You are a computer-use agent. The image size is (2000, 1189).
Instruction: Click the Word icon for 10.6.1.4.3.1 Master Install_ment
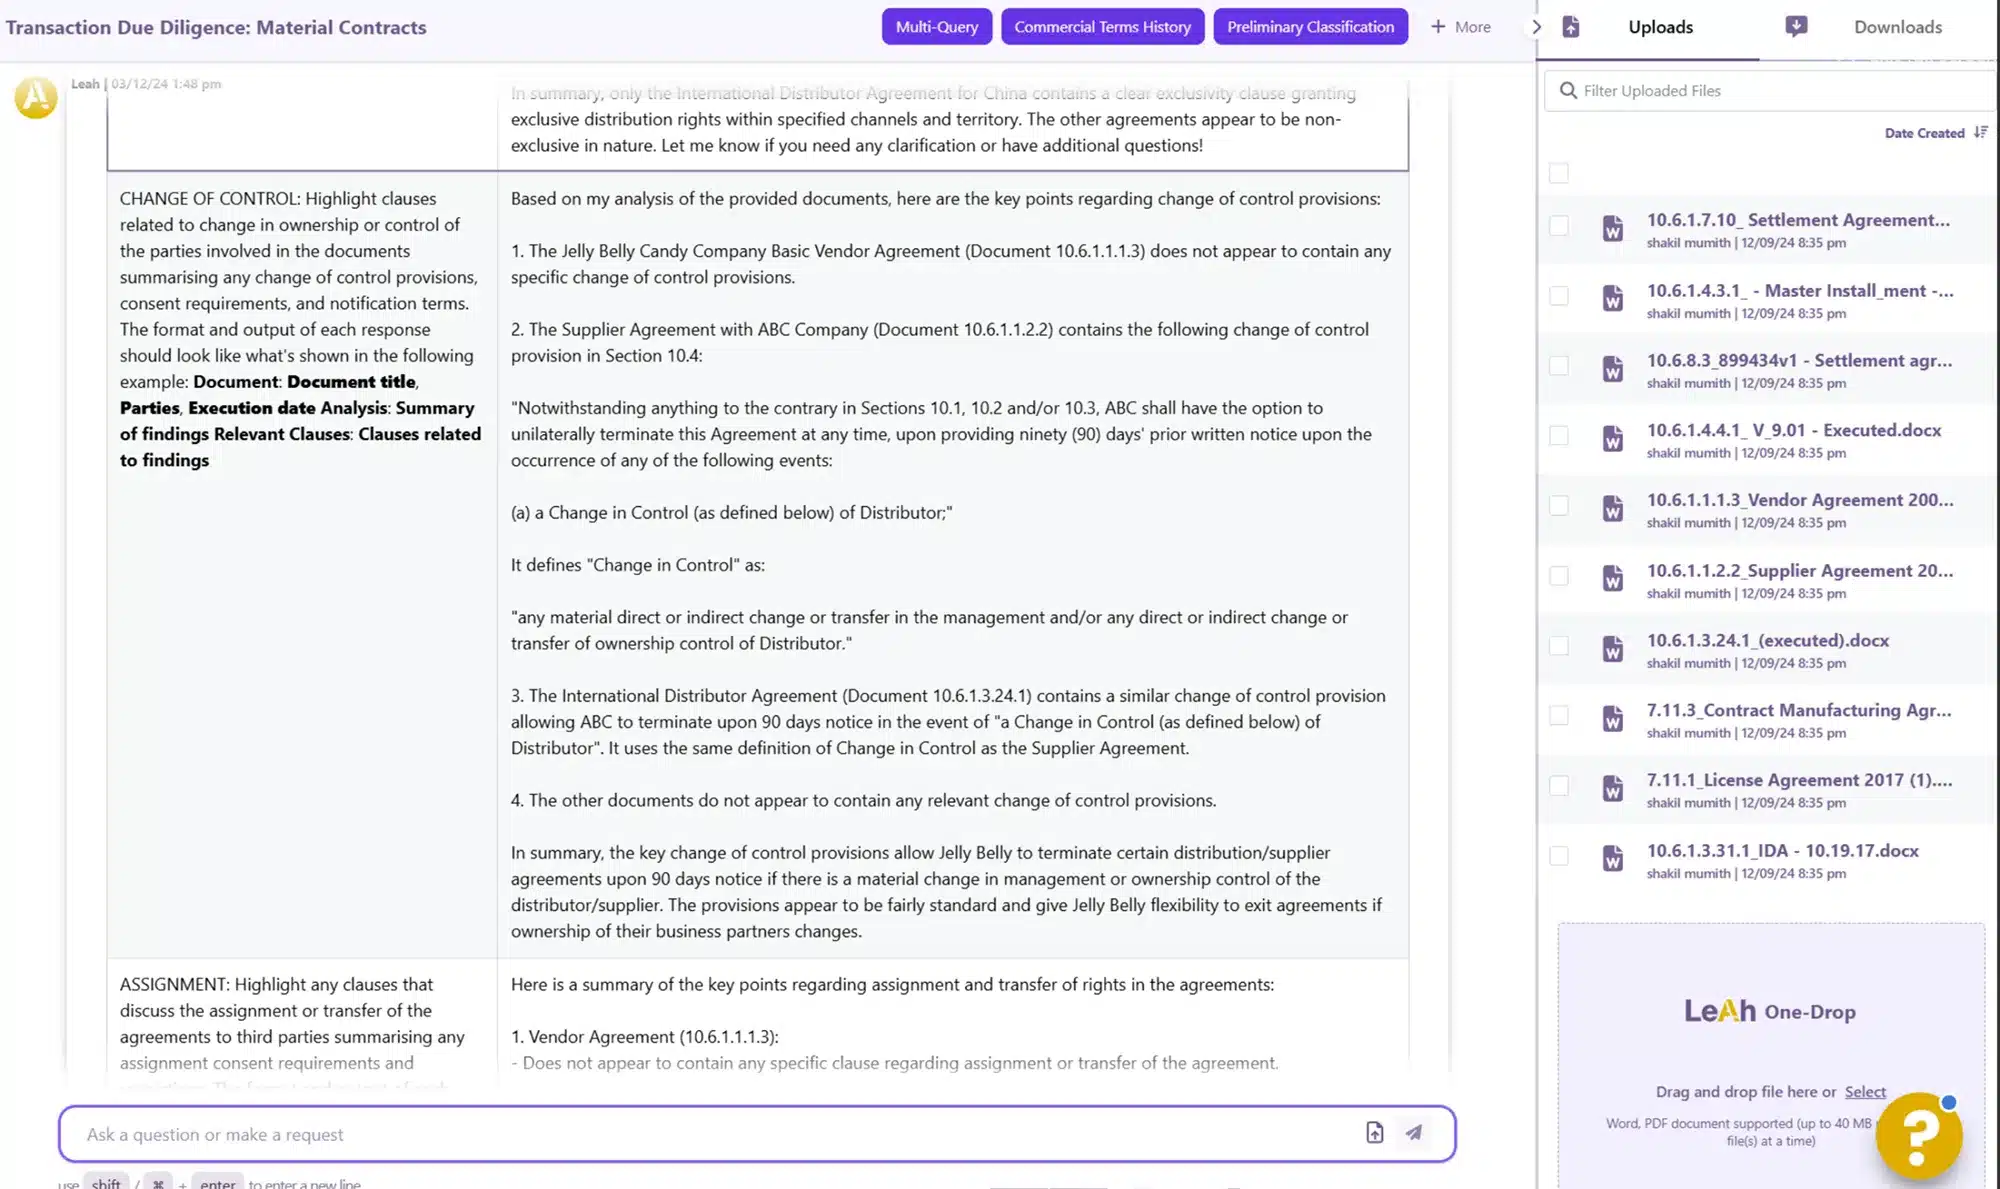(1612, 299)
